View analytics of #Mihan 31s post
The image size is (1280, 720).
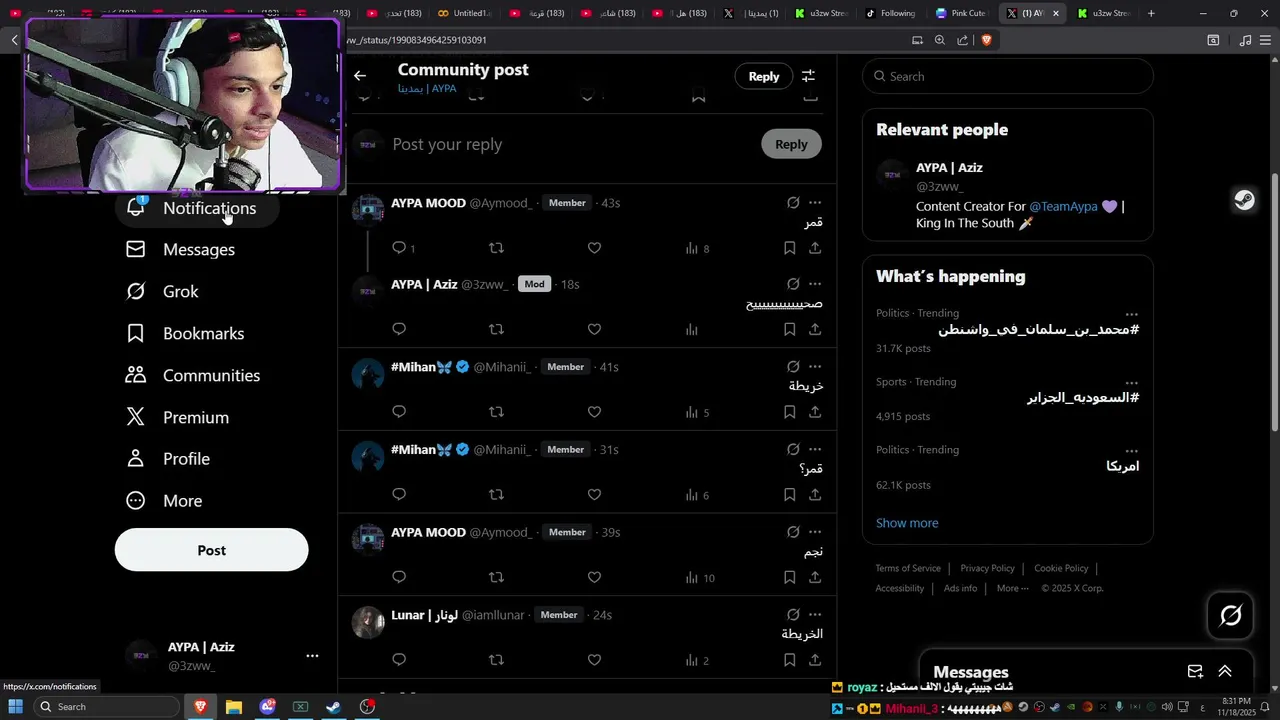point(697,494)
